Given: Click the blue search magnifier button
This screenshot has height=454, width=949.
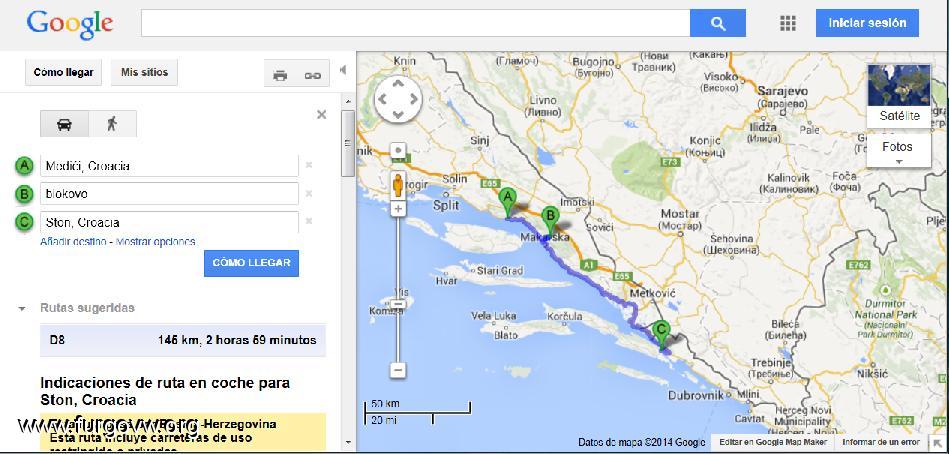Looking at the screenshot, I should click(x=717, y=24).
